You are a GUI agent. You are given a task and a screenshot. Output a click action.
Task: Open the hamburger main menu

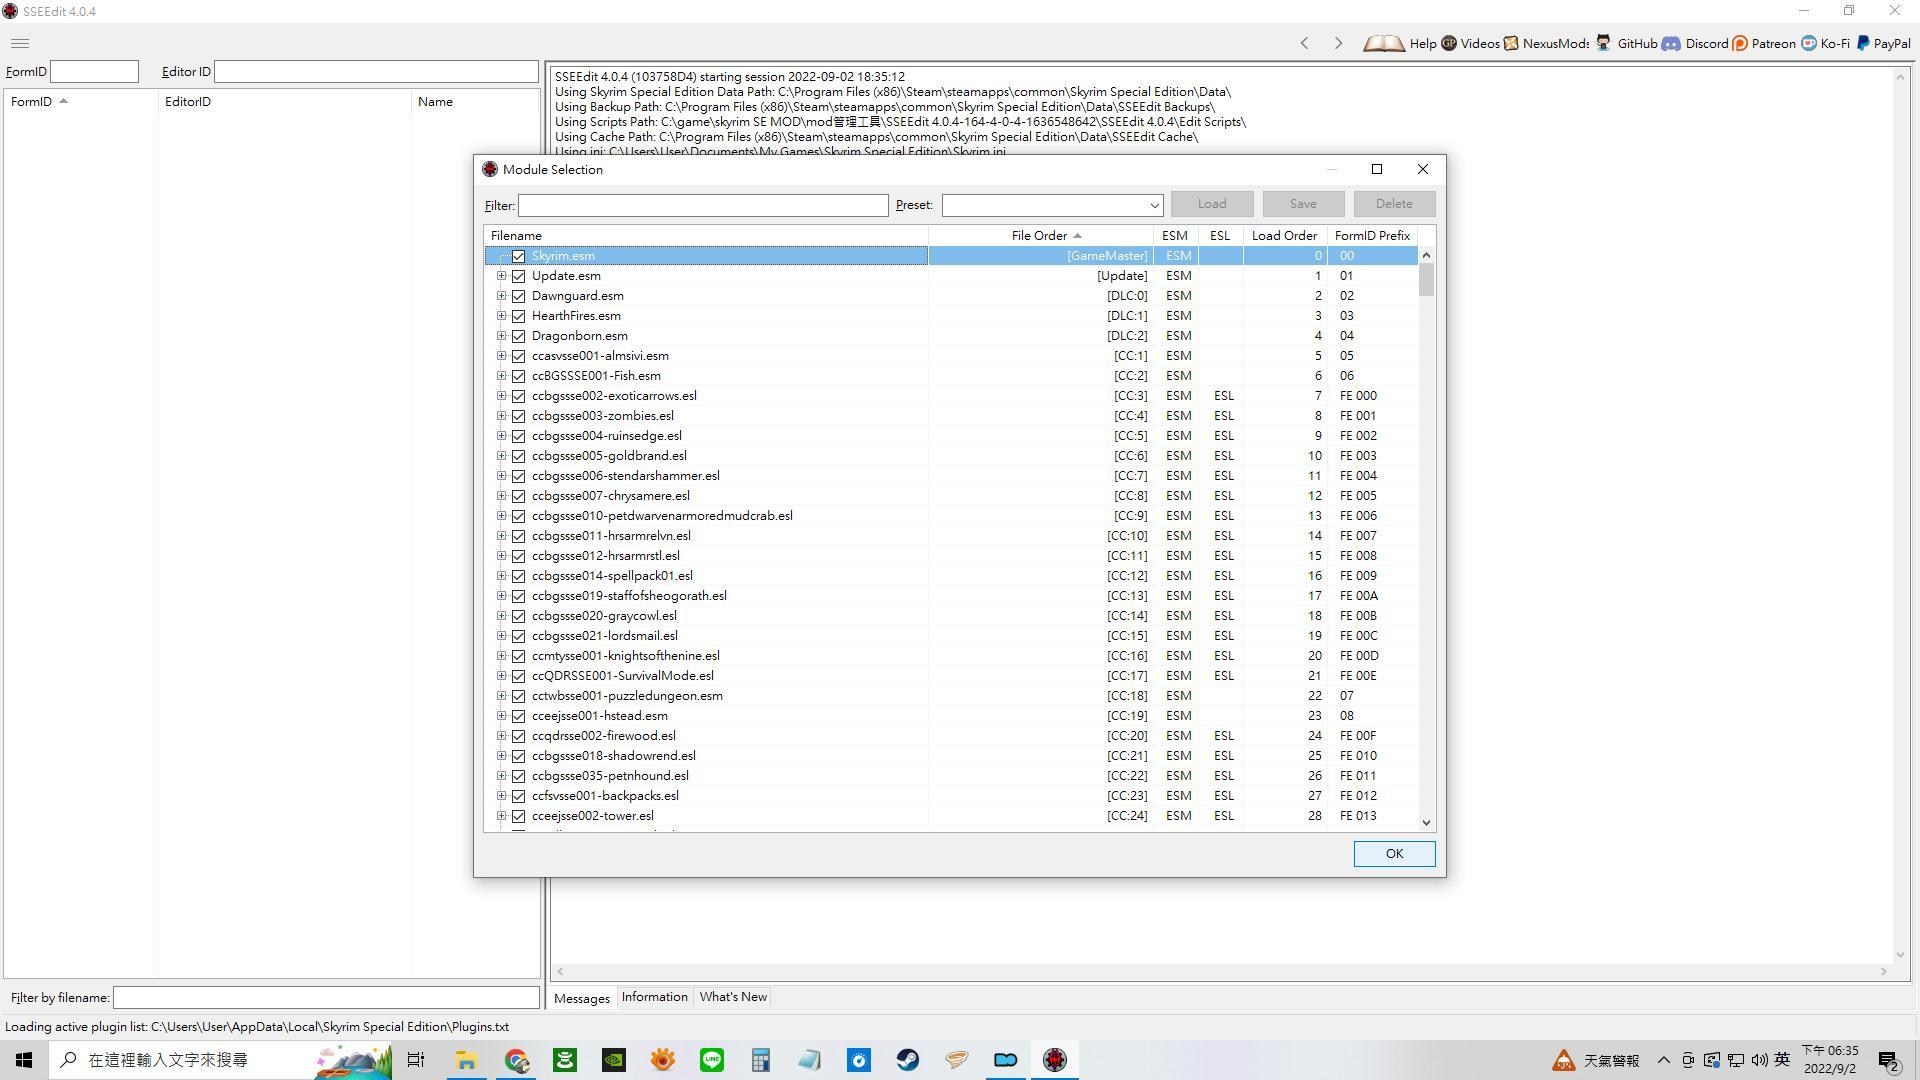tap(20, 43)
